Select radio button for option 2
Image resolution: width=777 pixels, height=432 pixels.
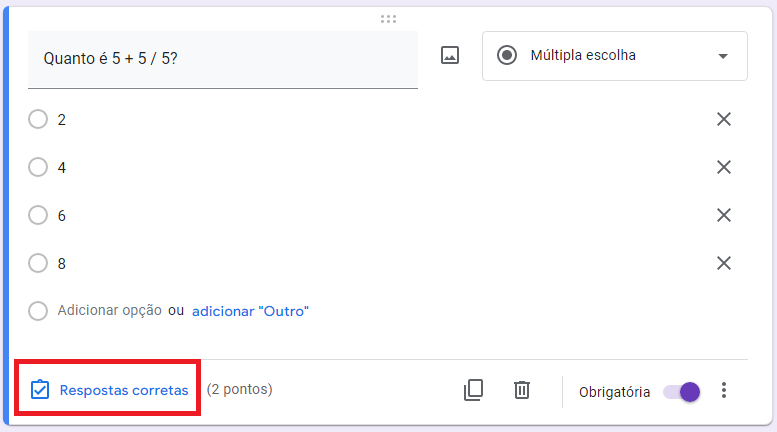pos(38,119)
